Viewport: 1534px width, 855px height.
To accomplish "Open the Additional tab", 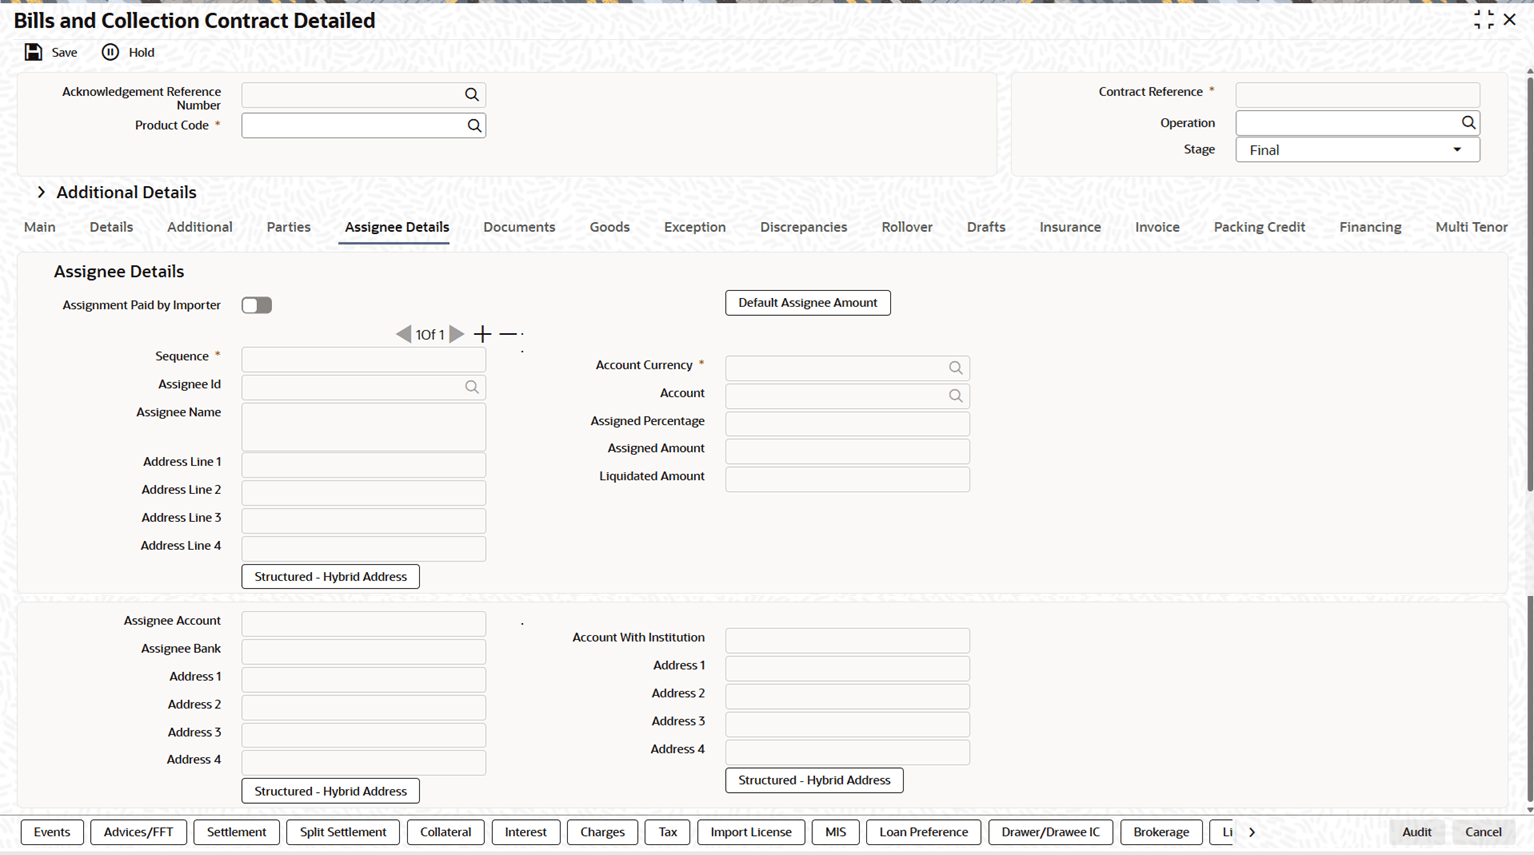I will [x=200, y=227].
